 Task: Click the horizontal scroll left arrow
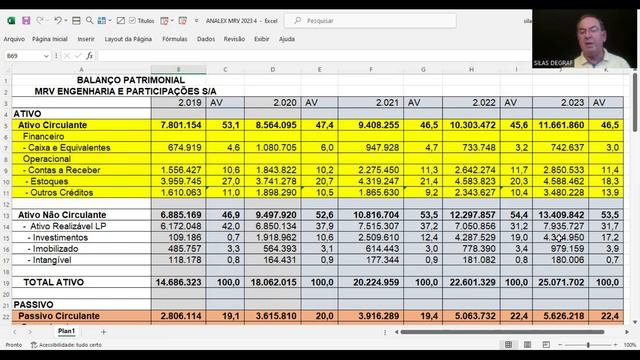396,332
